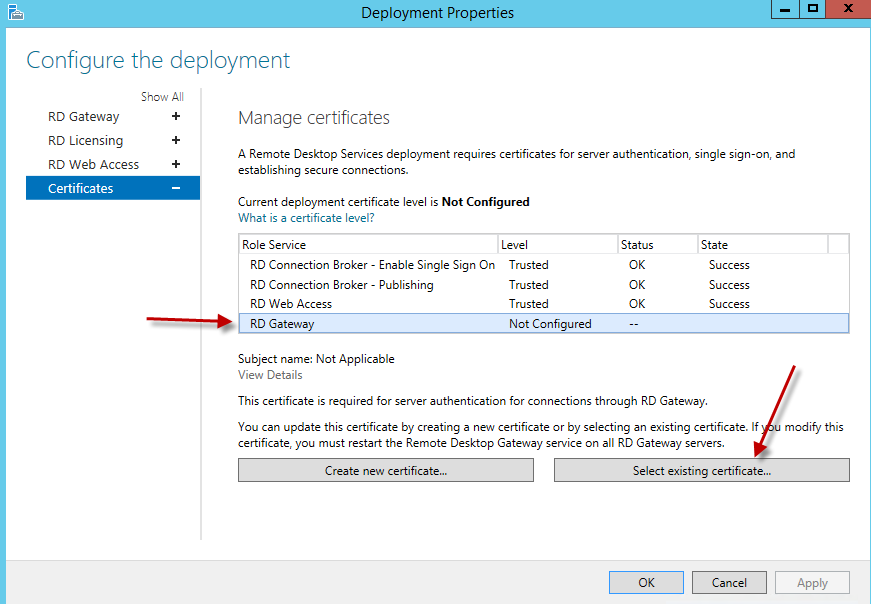Screen dimensions: 871x604
Task: Expand the RD Licensing section
Action: pos(176,140)
